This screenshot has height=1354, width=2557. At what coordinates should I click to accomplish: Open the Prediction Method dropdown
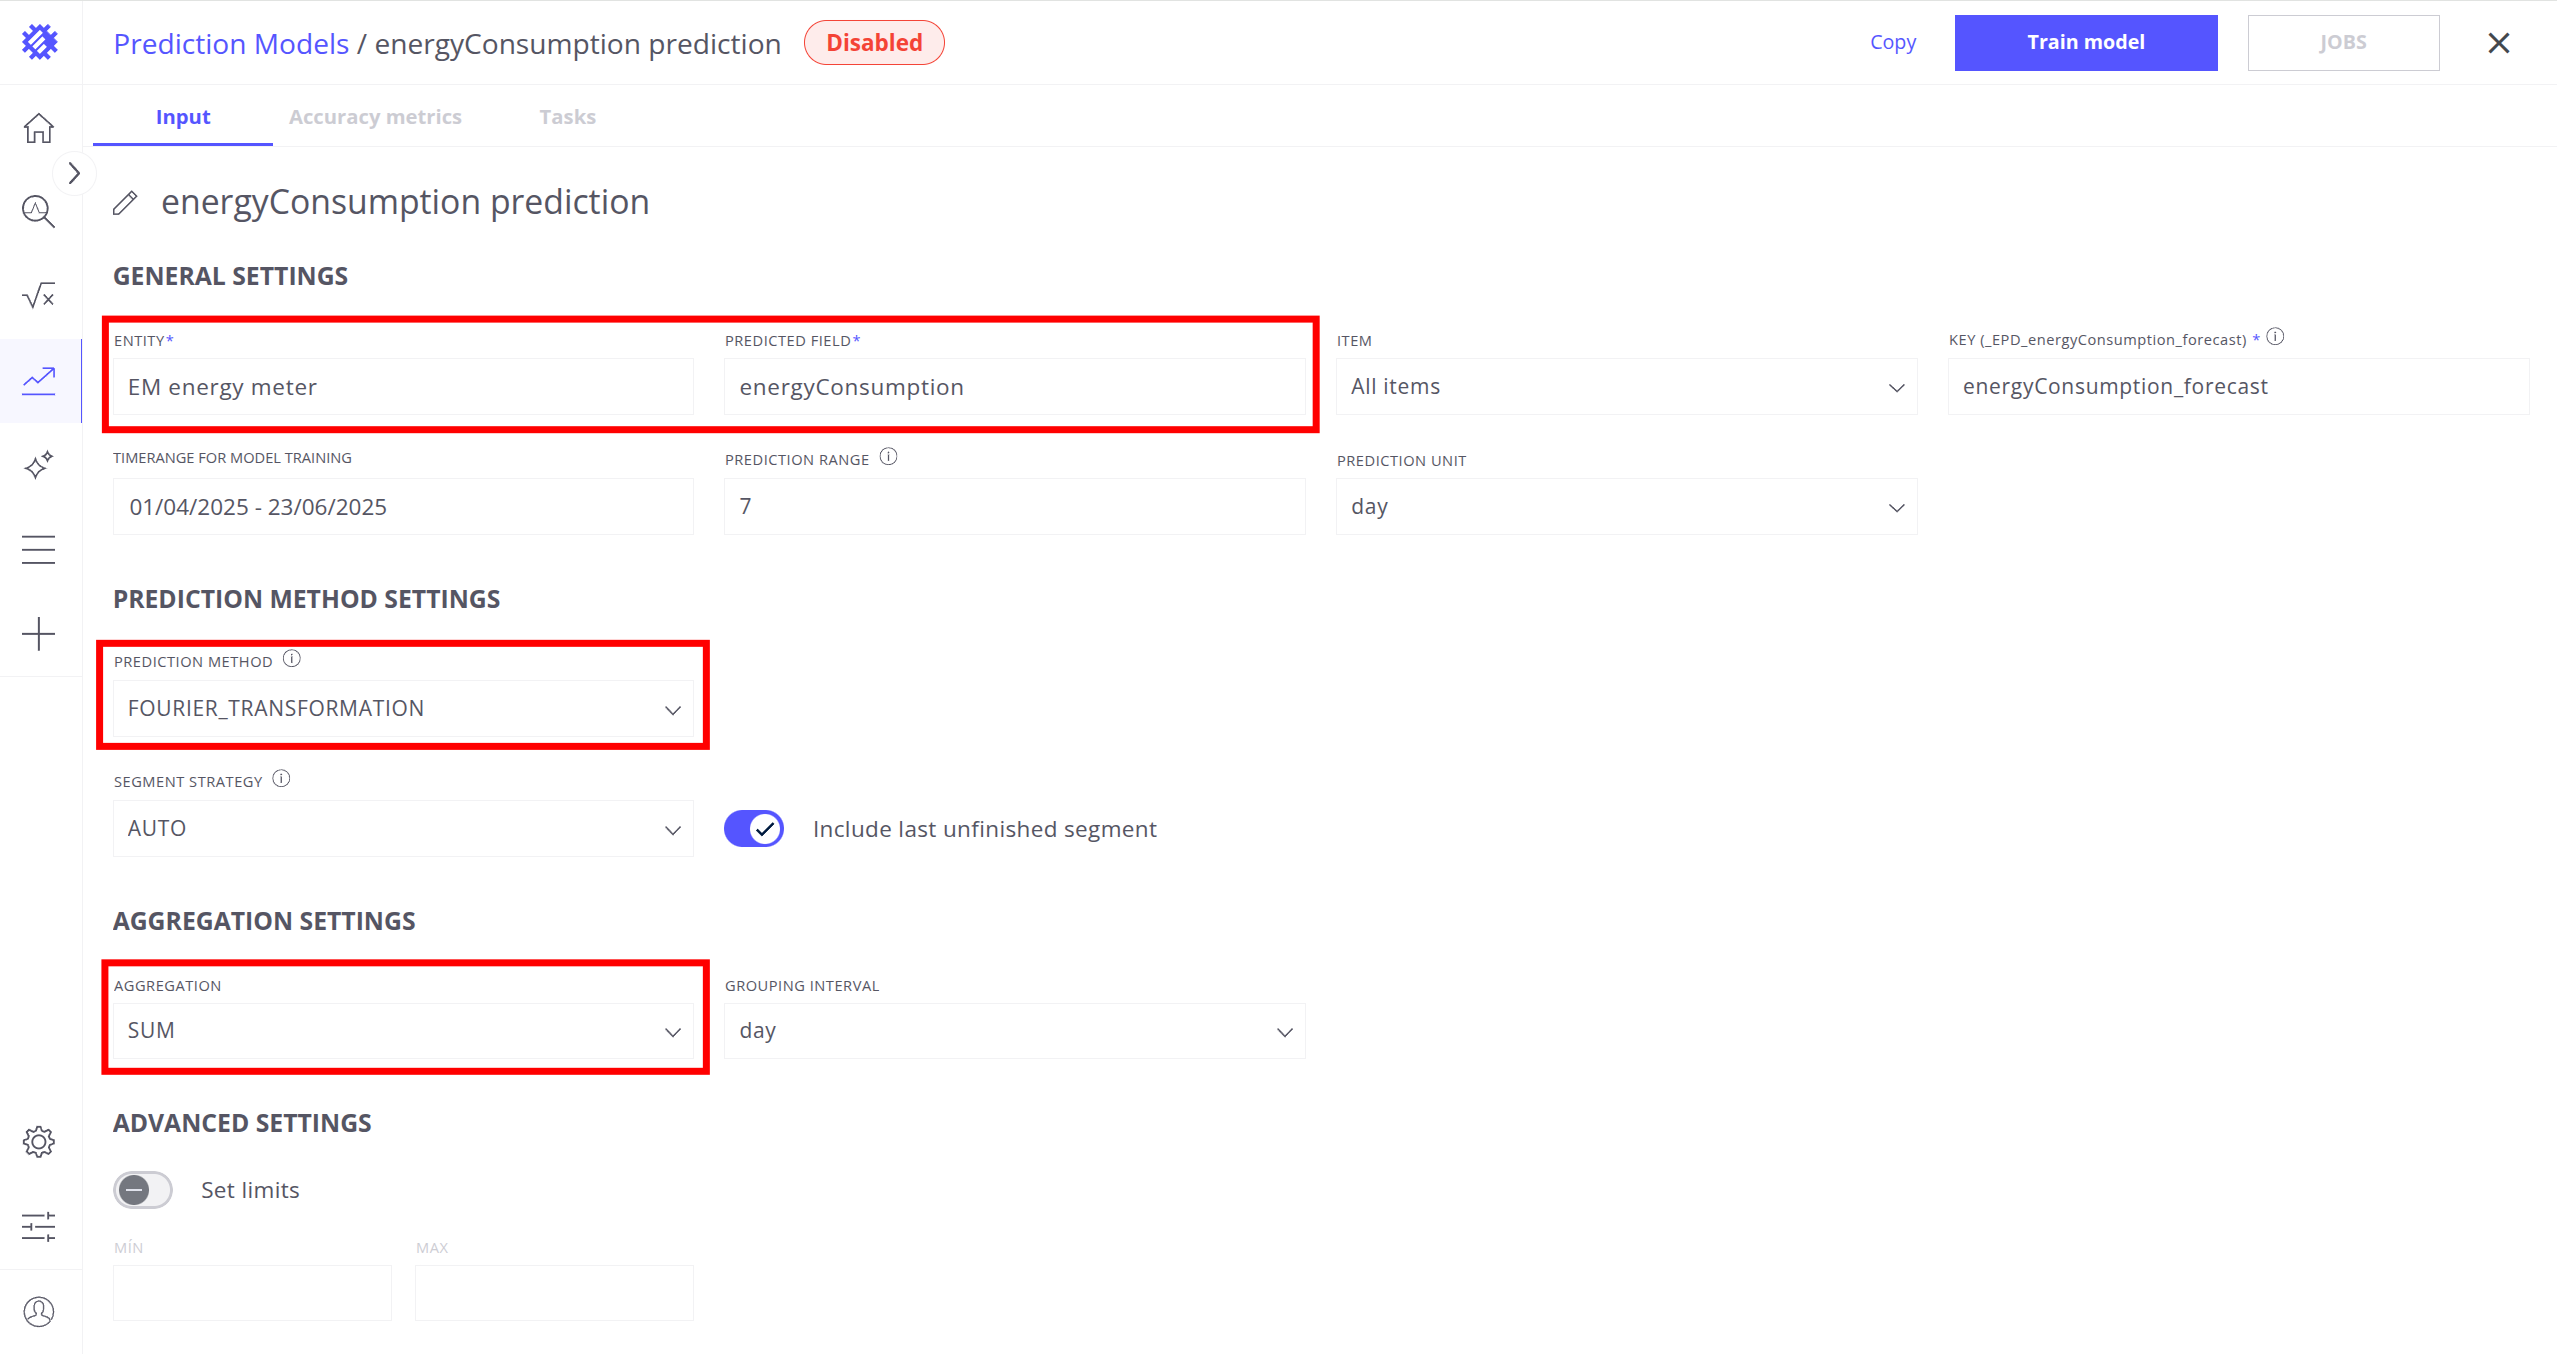(x=403, y=709)
